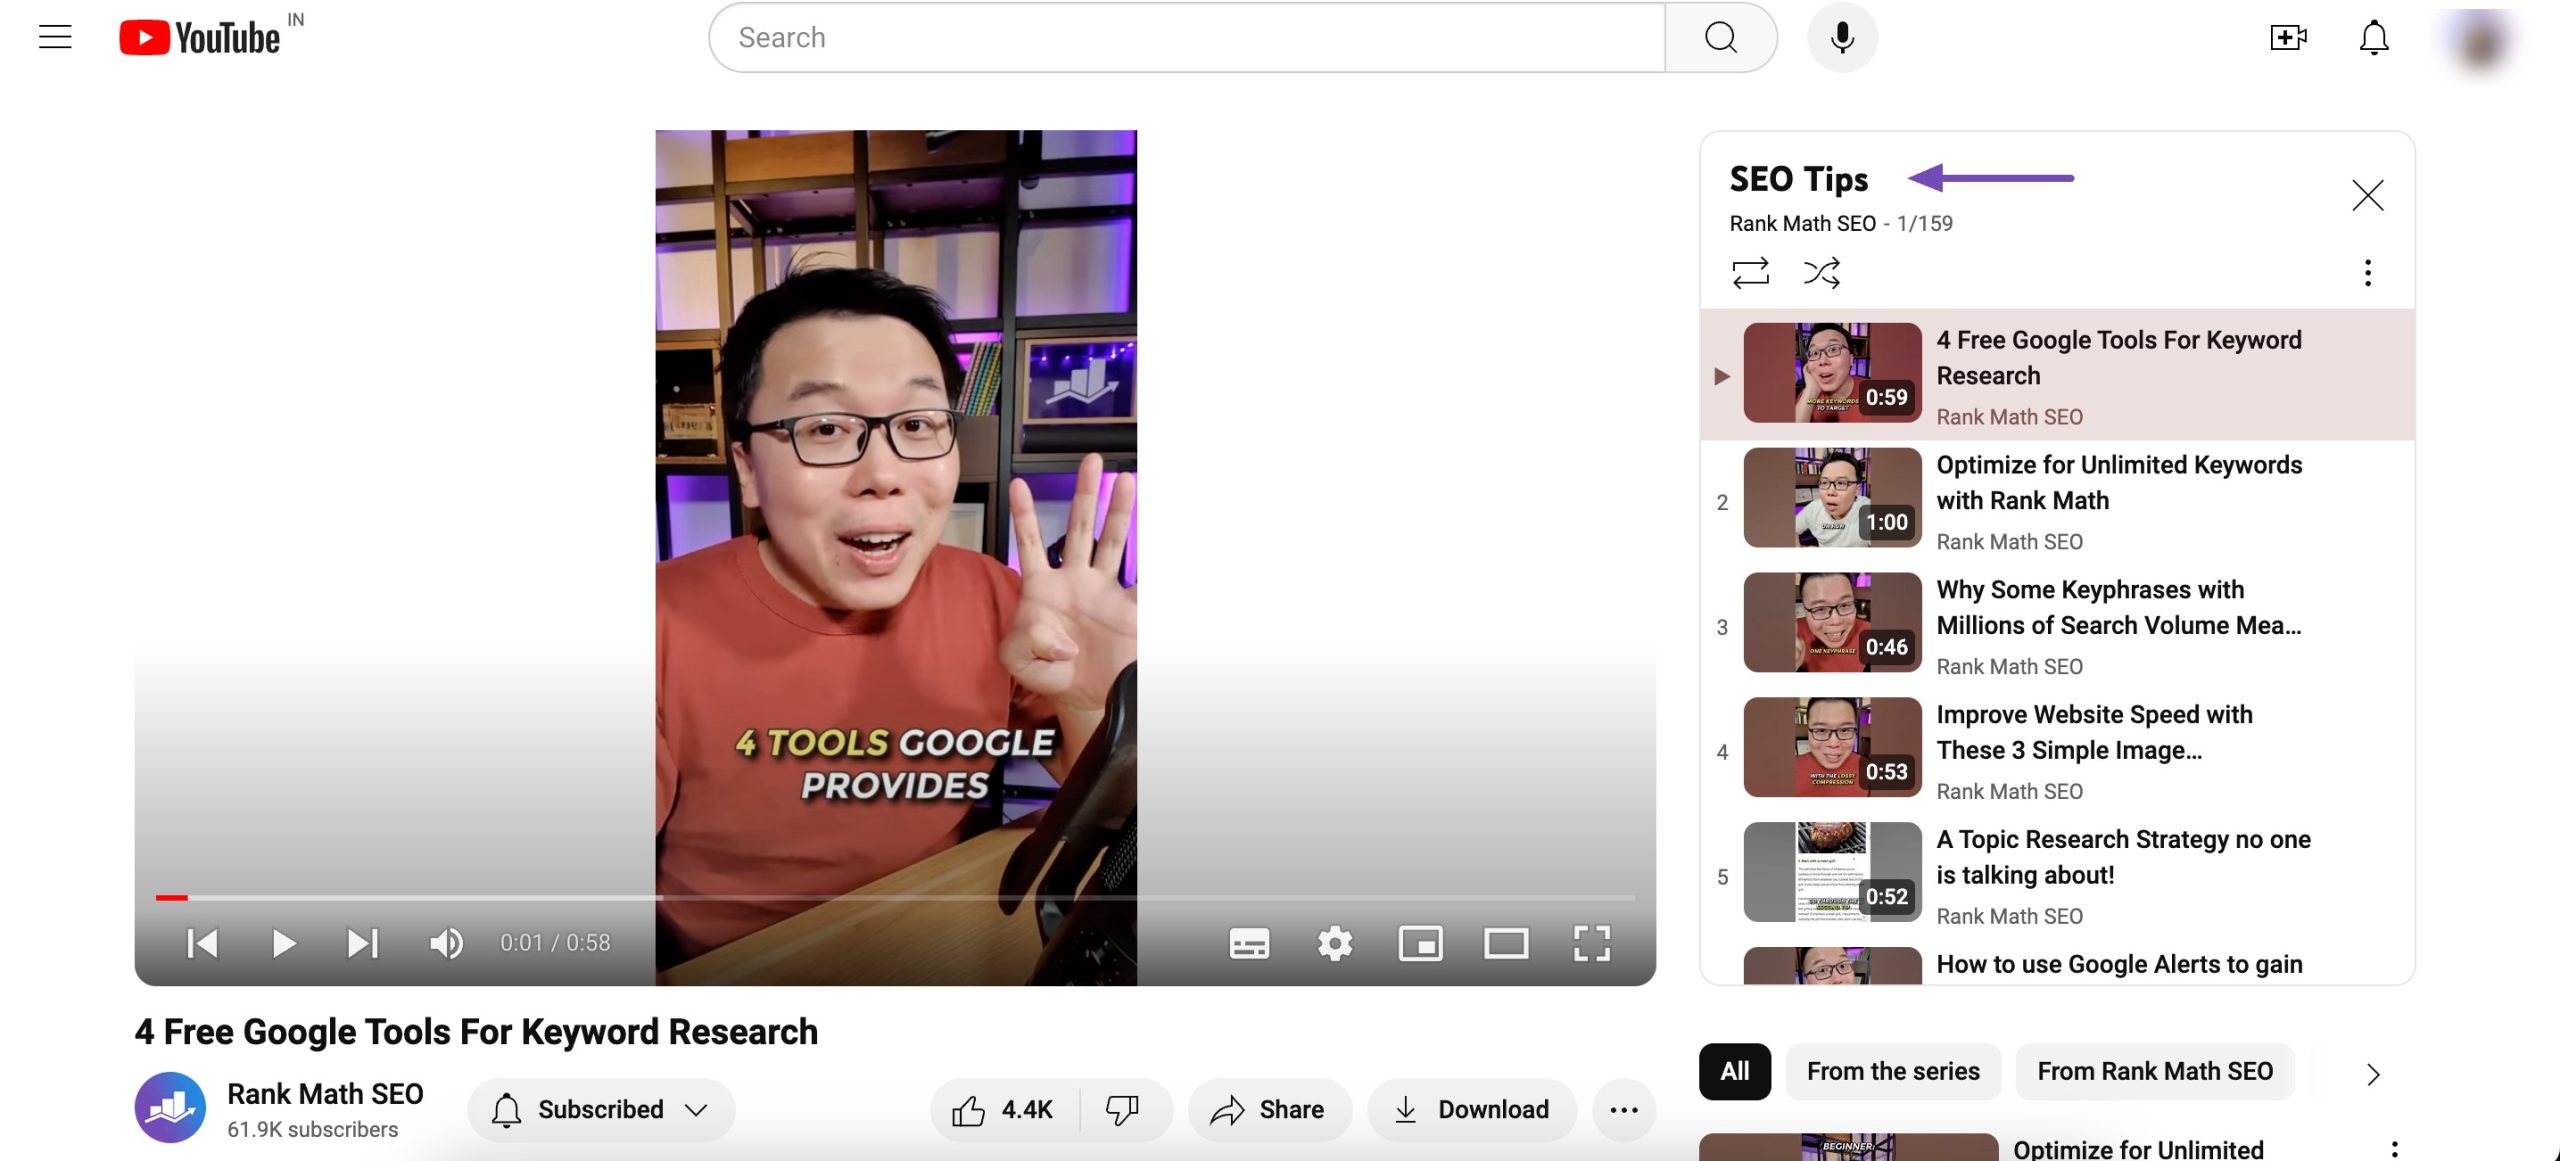This screenshot has height=1161, width=2560.
Task: Click inside the Search input field
Action: click(x=1187, y=38)
